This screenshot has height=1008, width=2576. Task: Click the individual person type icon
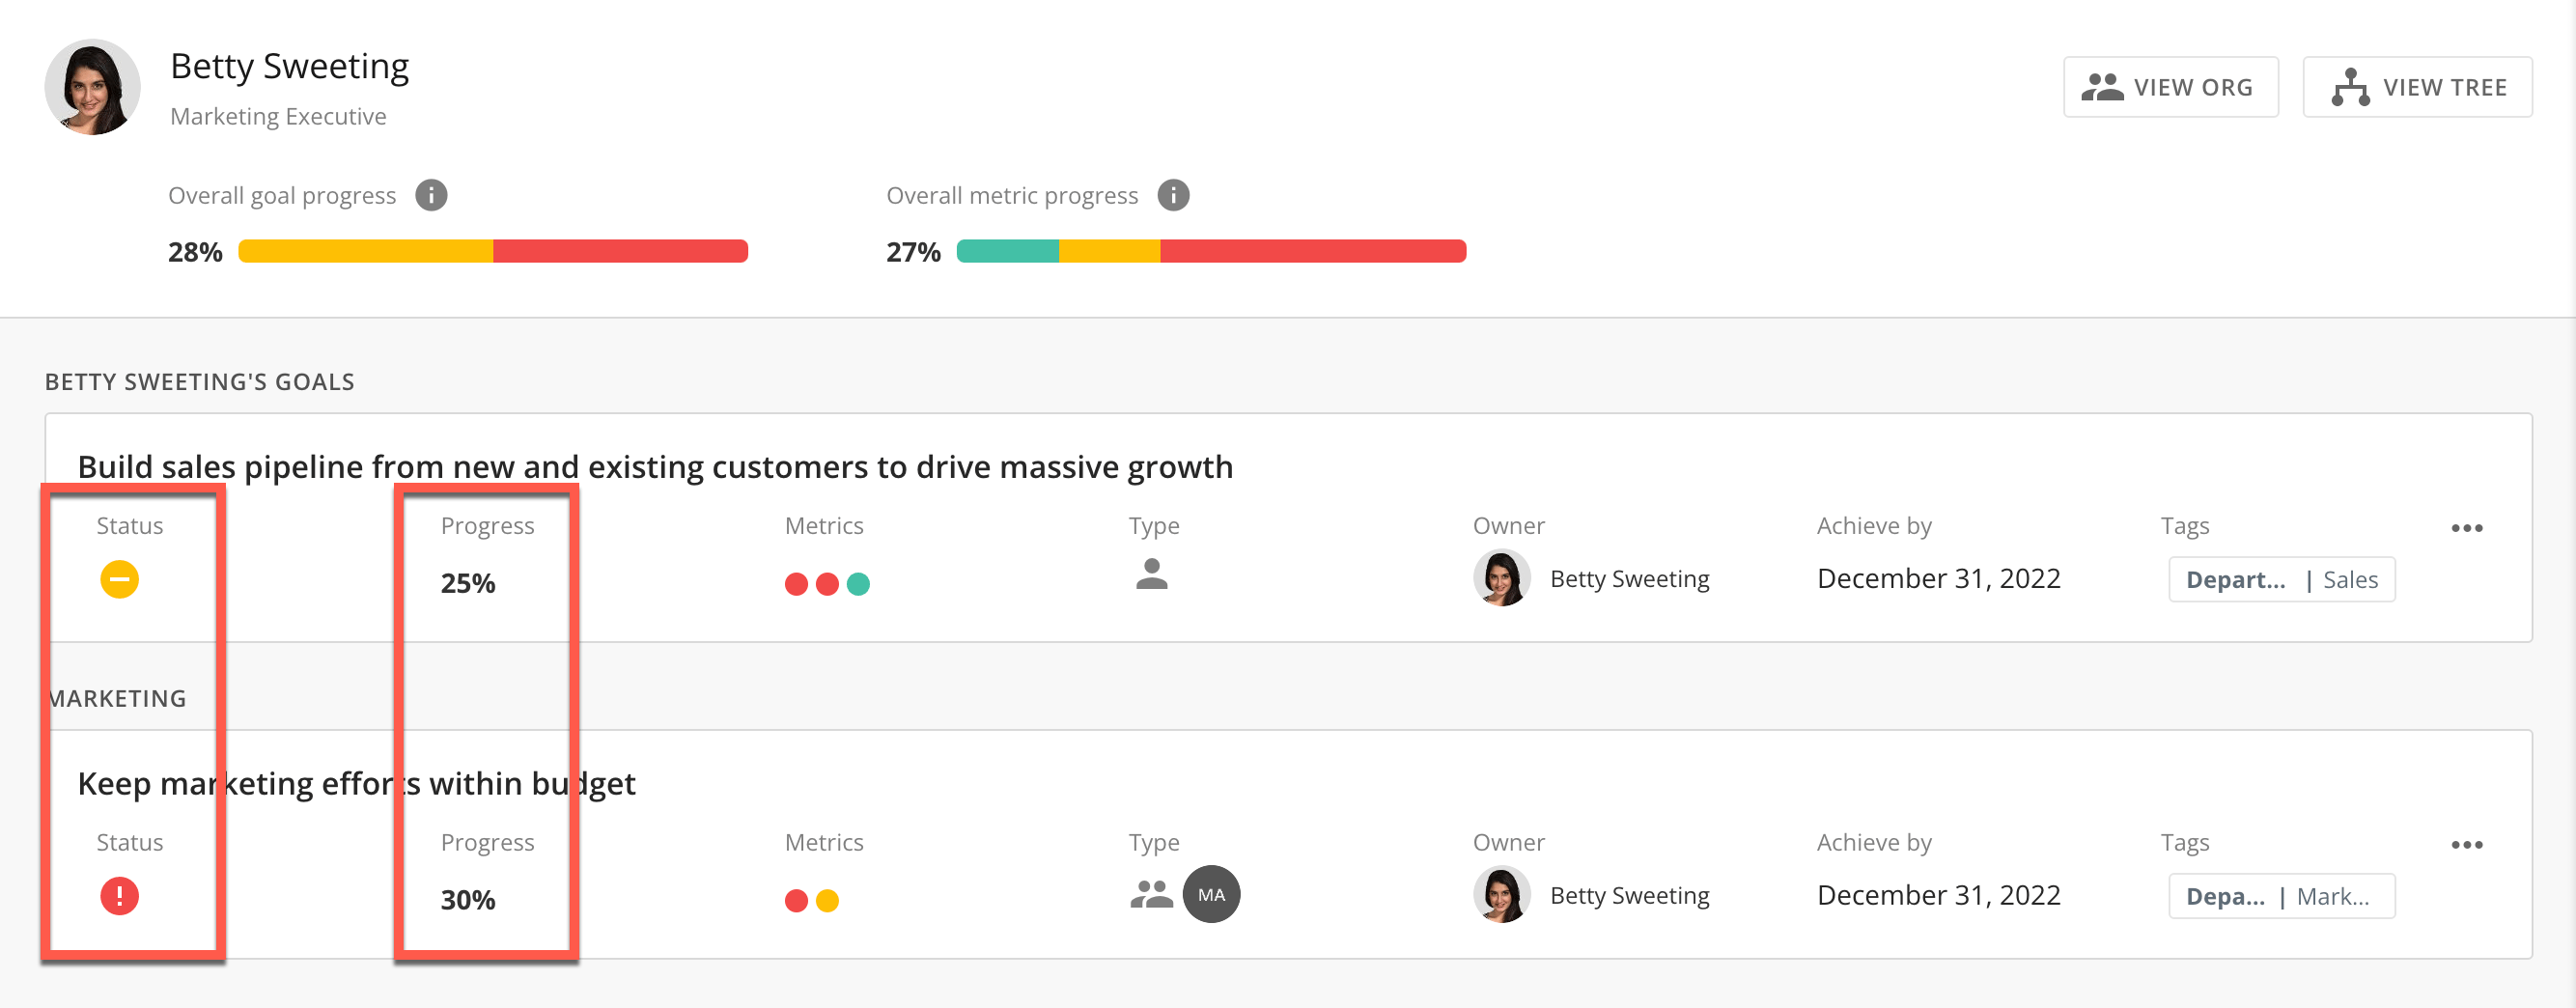[x=1151, y=574]
